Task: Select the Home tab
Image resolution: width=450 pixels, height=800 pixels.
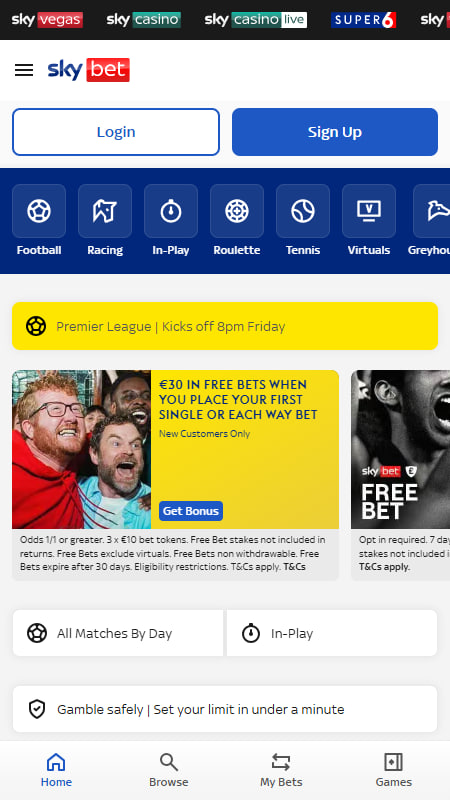Action: [x=56, y=770]
